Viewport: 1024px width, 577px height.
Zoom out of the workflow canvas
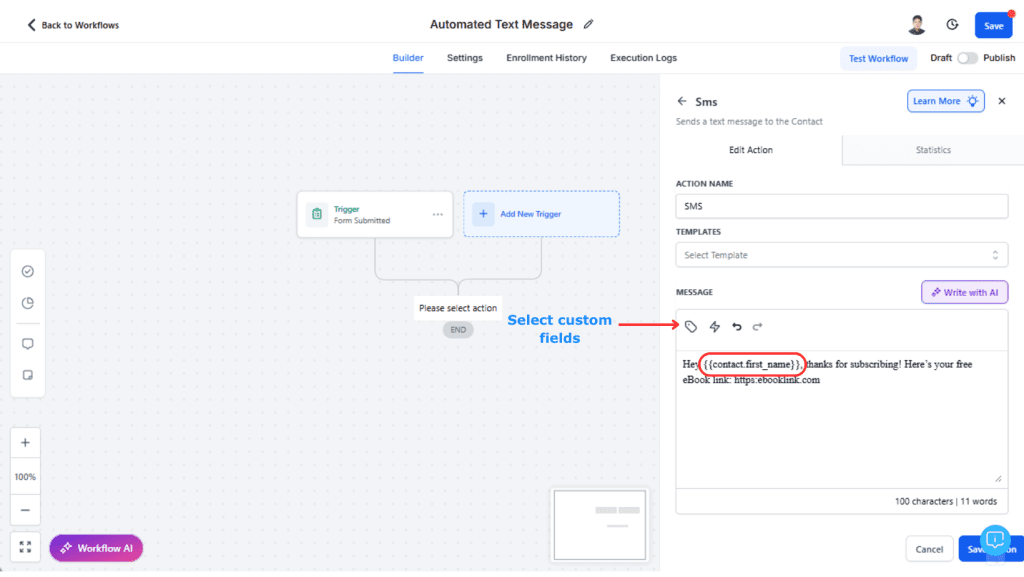pos(26,510)
